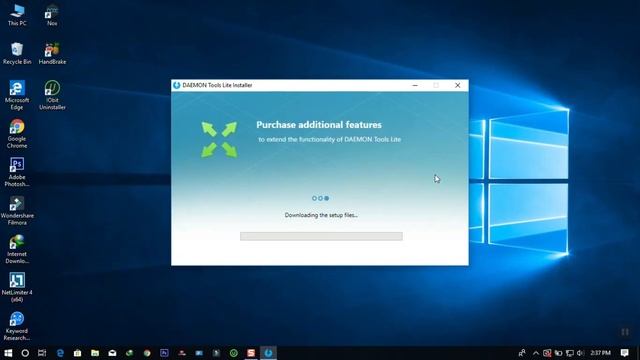Select the first slide indicator dot

[314, 198]
